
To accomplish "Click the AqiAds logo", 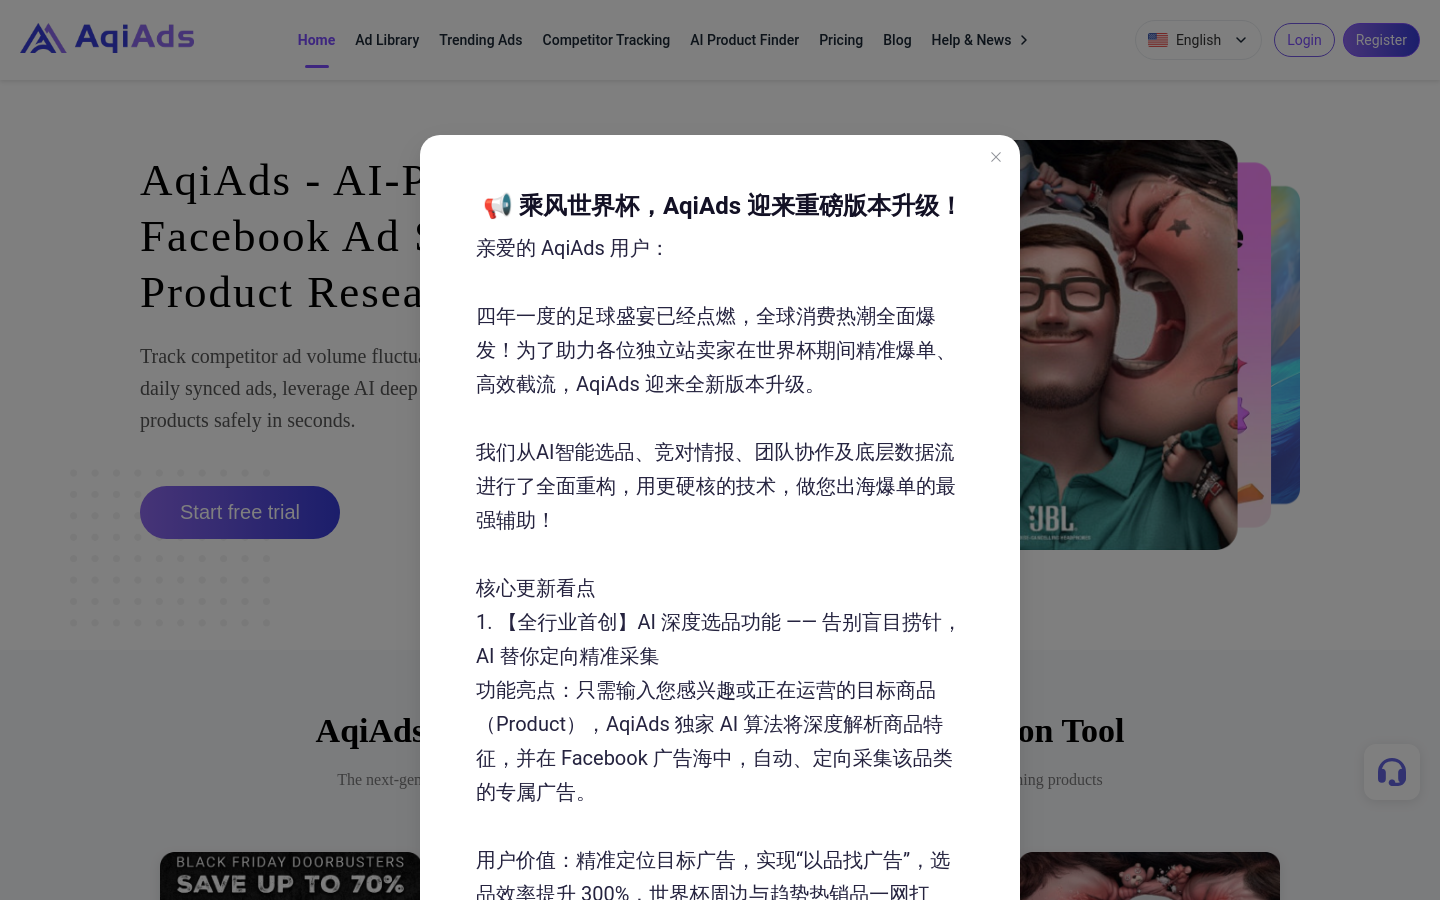I will pos(108,38).
